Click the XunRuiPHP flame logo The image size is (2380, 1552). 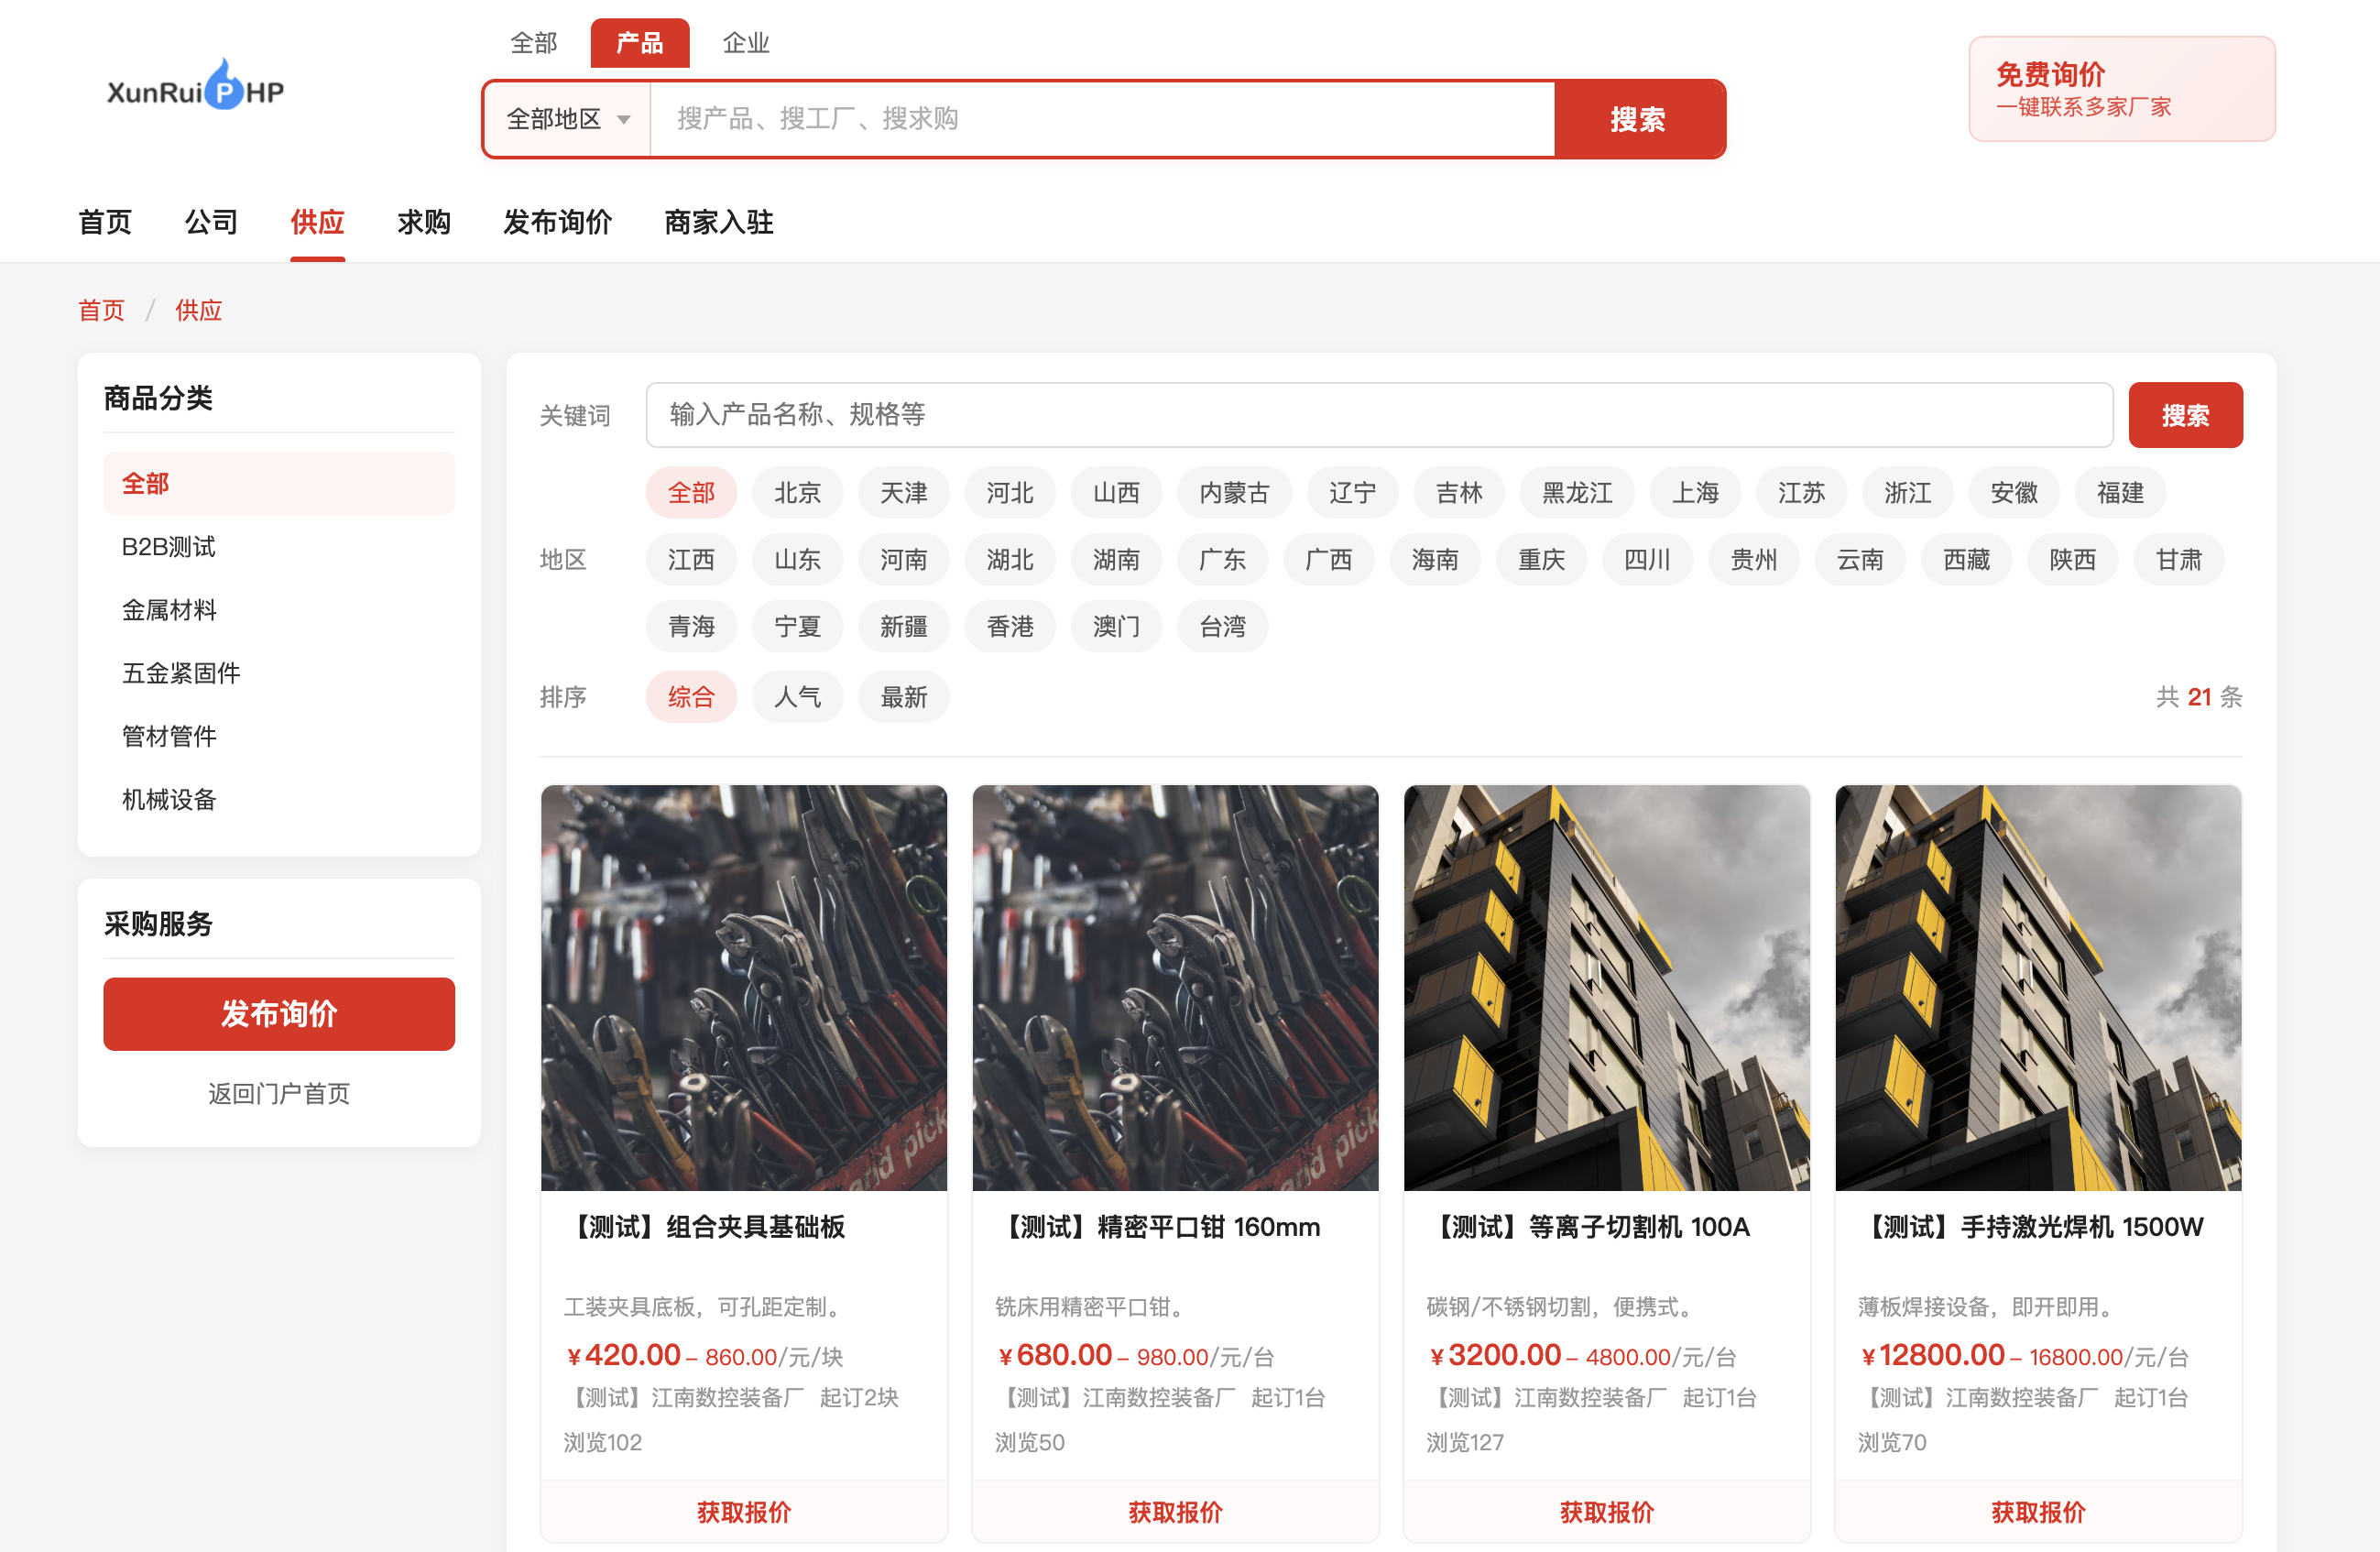[x=196, y=87]
